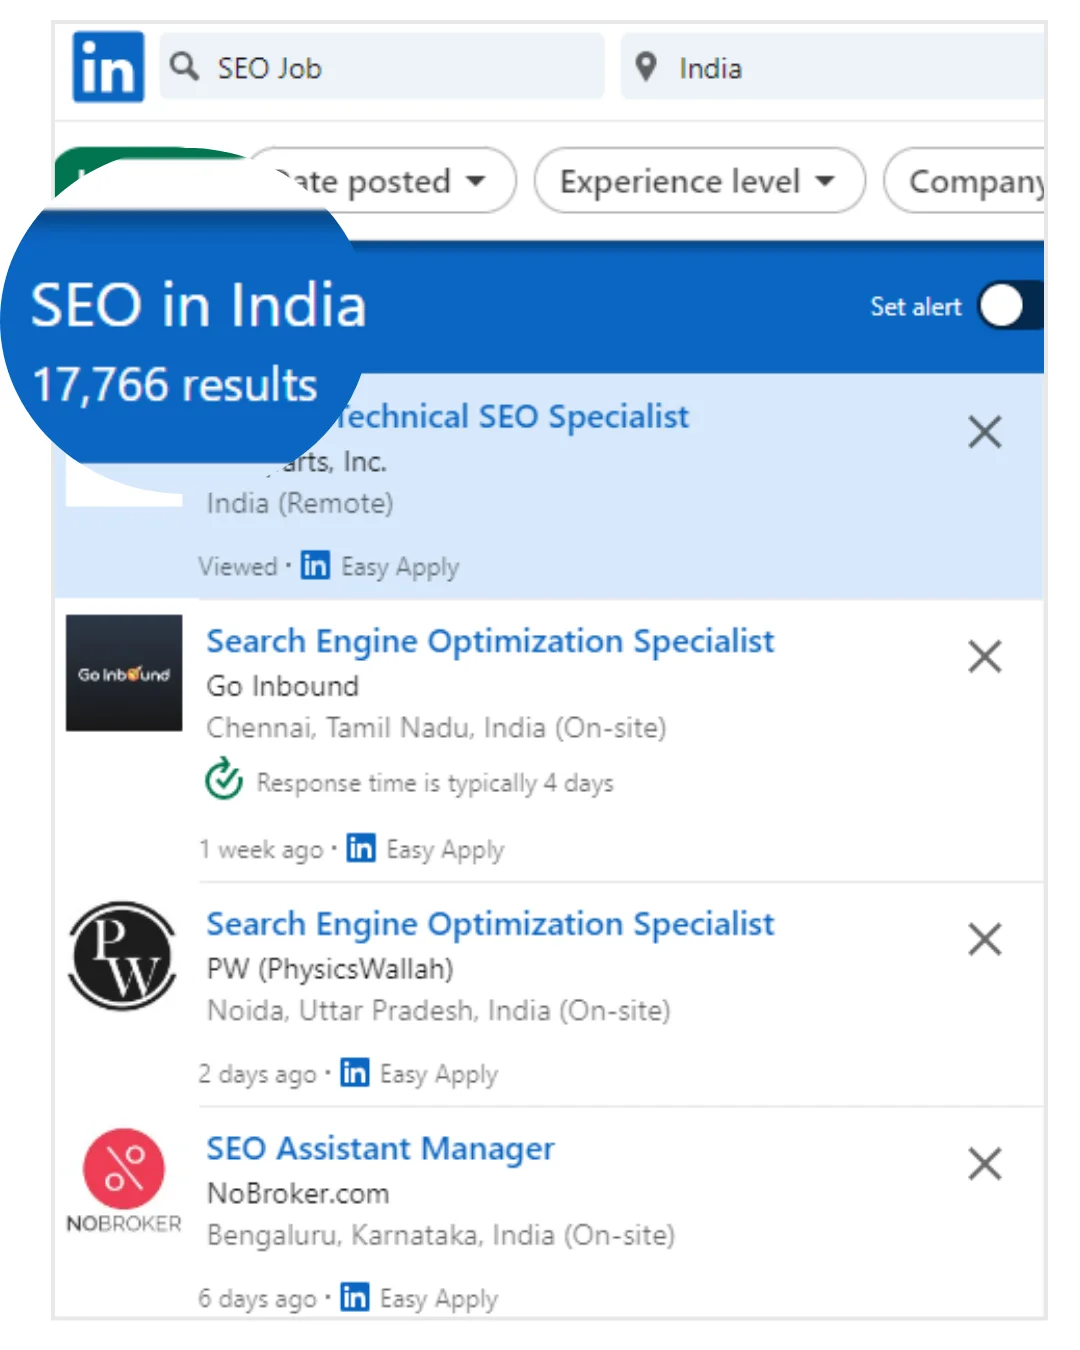Open the SEO Assistant Manager job
1080x1350 pixels.
pyautogui.click(x=380, y=1149)
